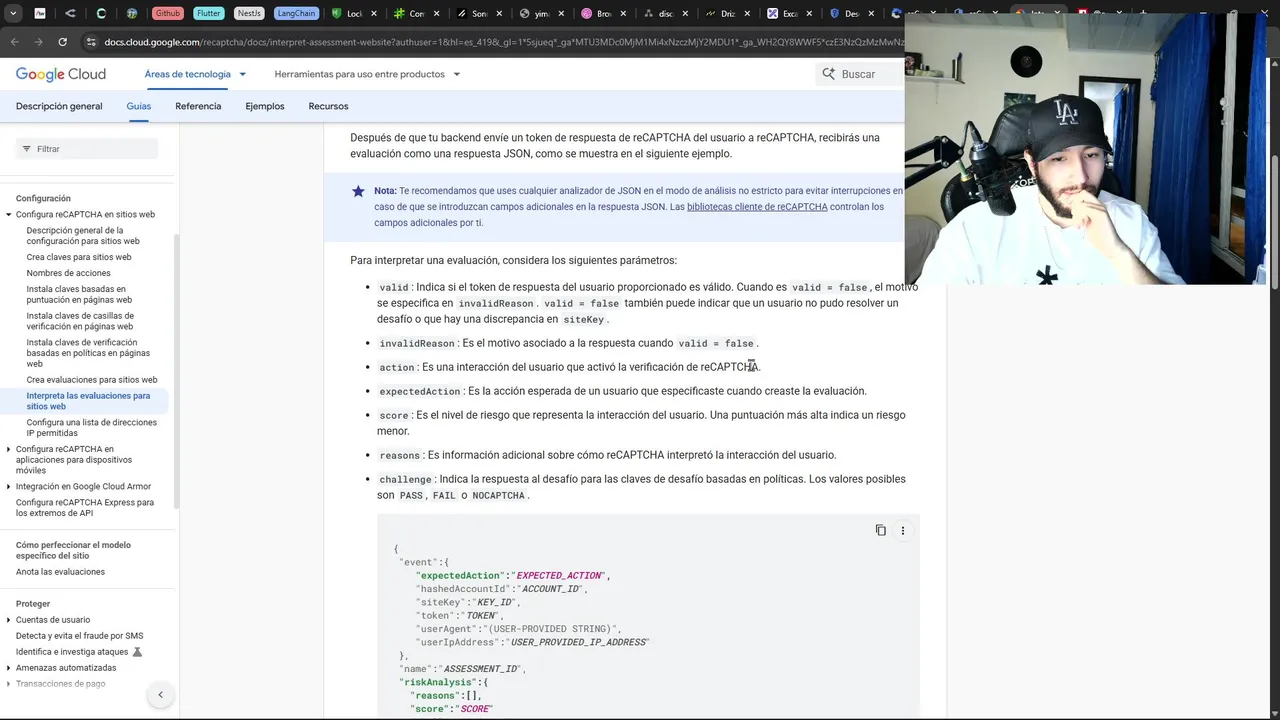
Task: Click the browser forward arrow
Action: point(38,42)
